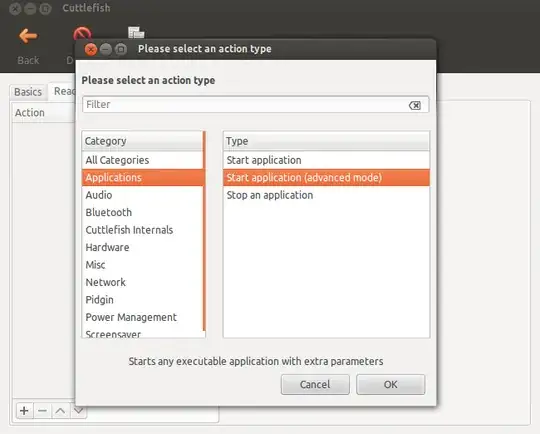Select the Applications category

(143, 177)
